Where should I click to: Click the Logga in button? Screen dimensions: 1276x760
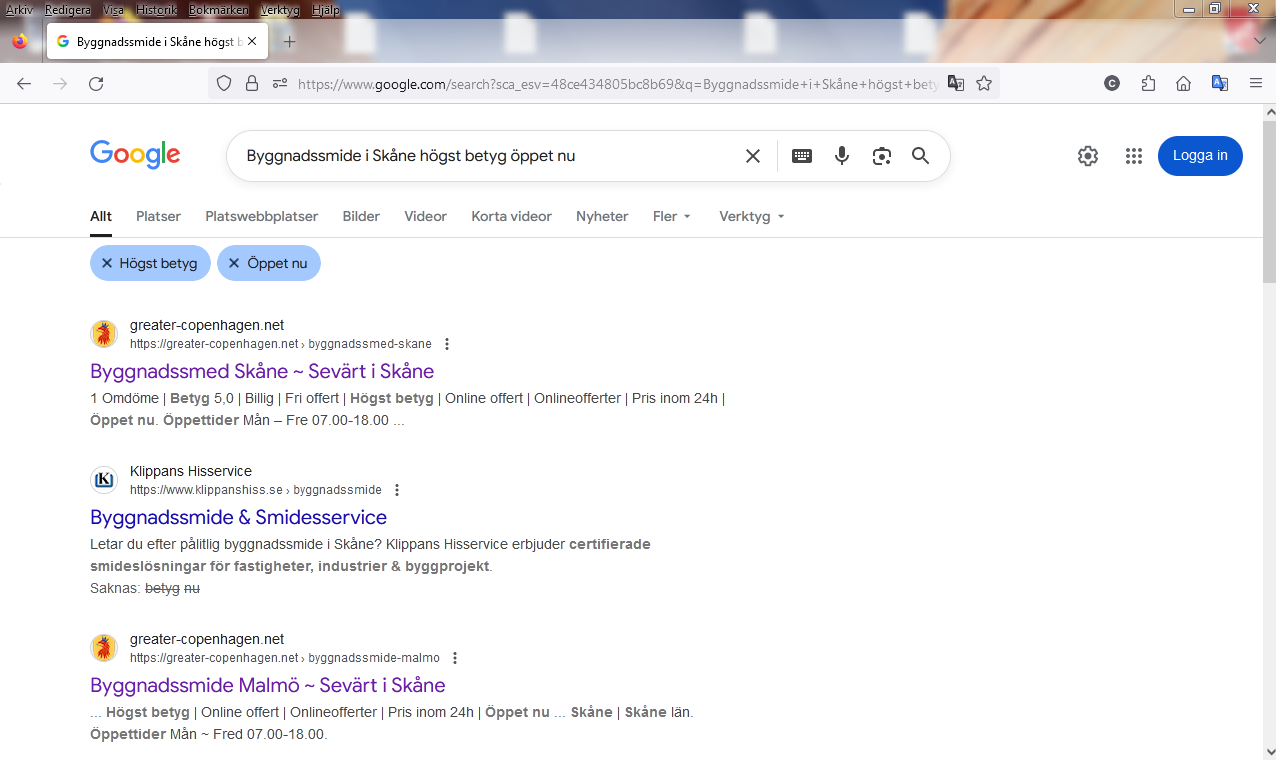[1199, 156]
